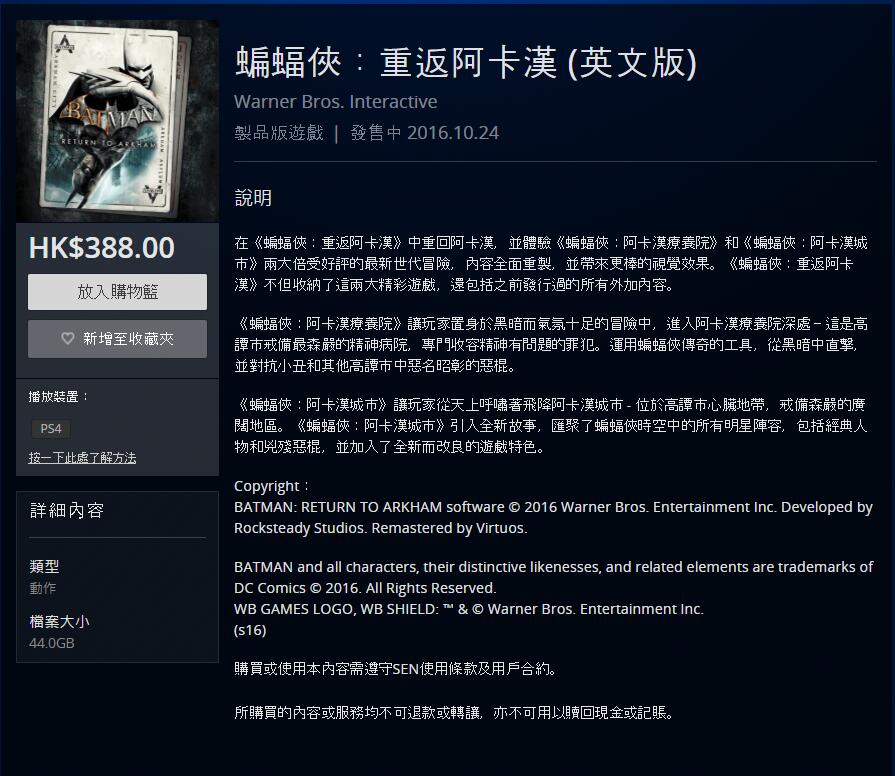Click the SEN terms of use sentence

coord(396,669)
